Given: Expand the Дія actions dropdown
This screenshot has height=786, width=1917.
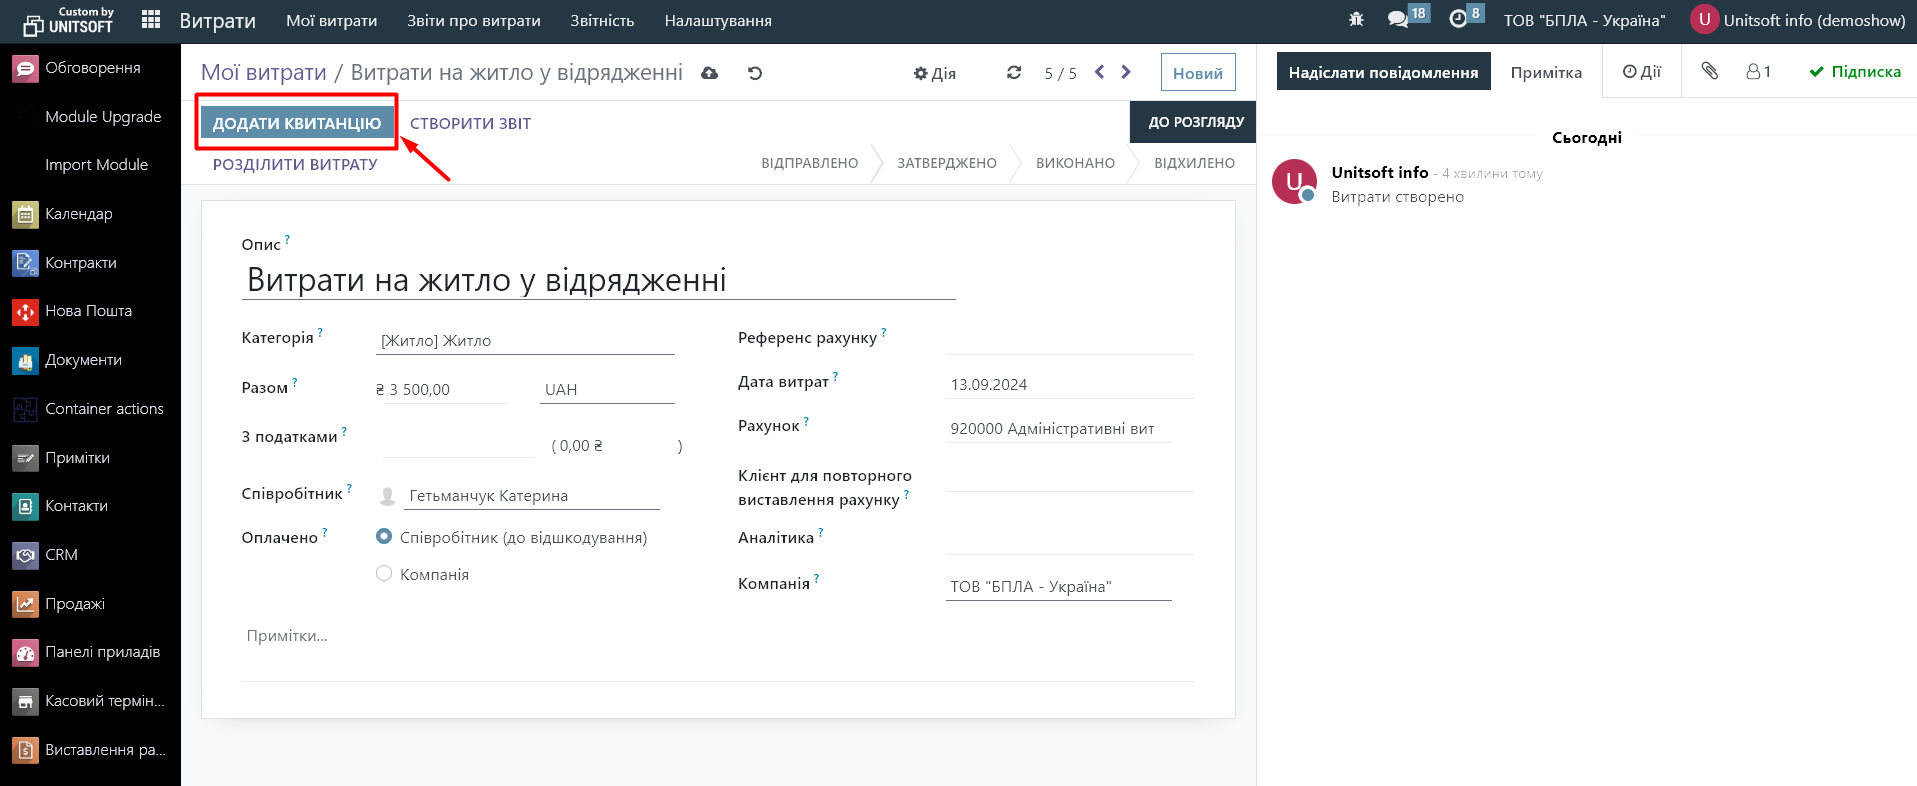Looking at the screenshot, I should coord(935,73).
